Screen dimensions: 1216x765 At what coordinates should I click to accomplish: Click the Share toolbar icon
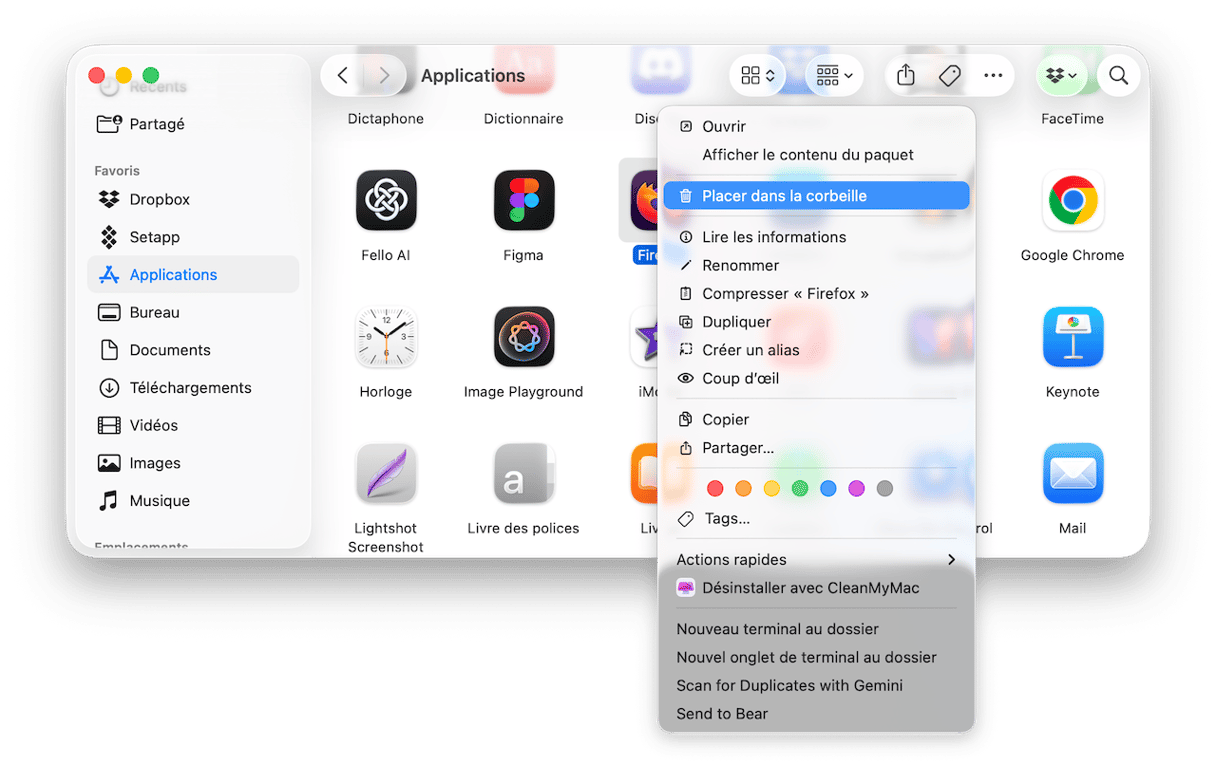[906, 76]
